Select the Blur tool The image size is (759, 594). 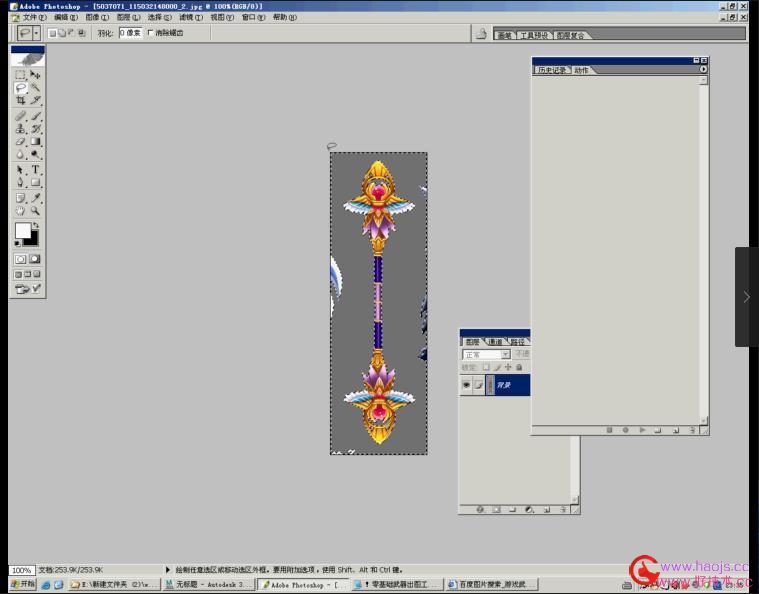[20, 154]
